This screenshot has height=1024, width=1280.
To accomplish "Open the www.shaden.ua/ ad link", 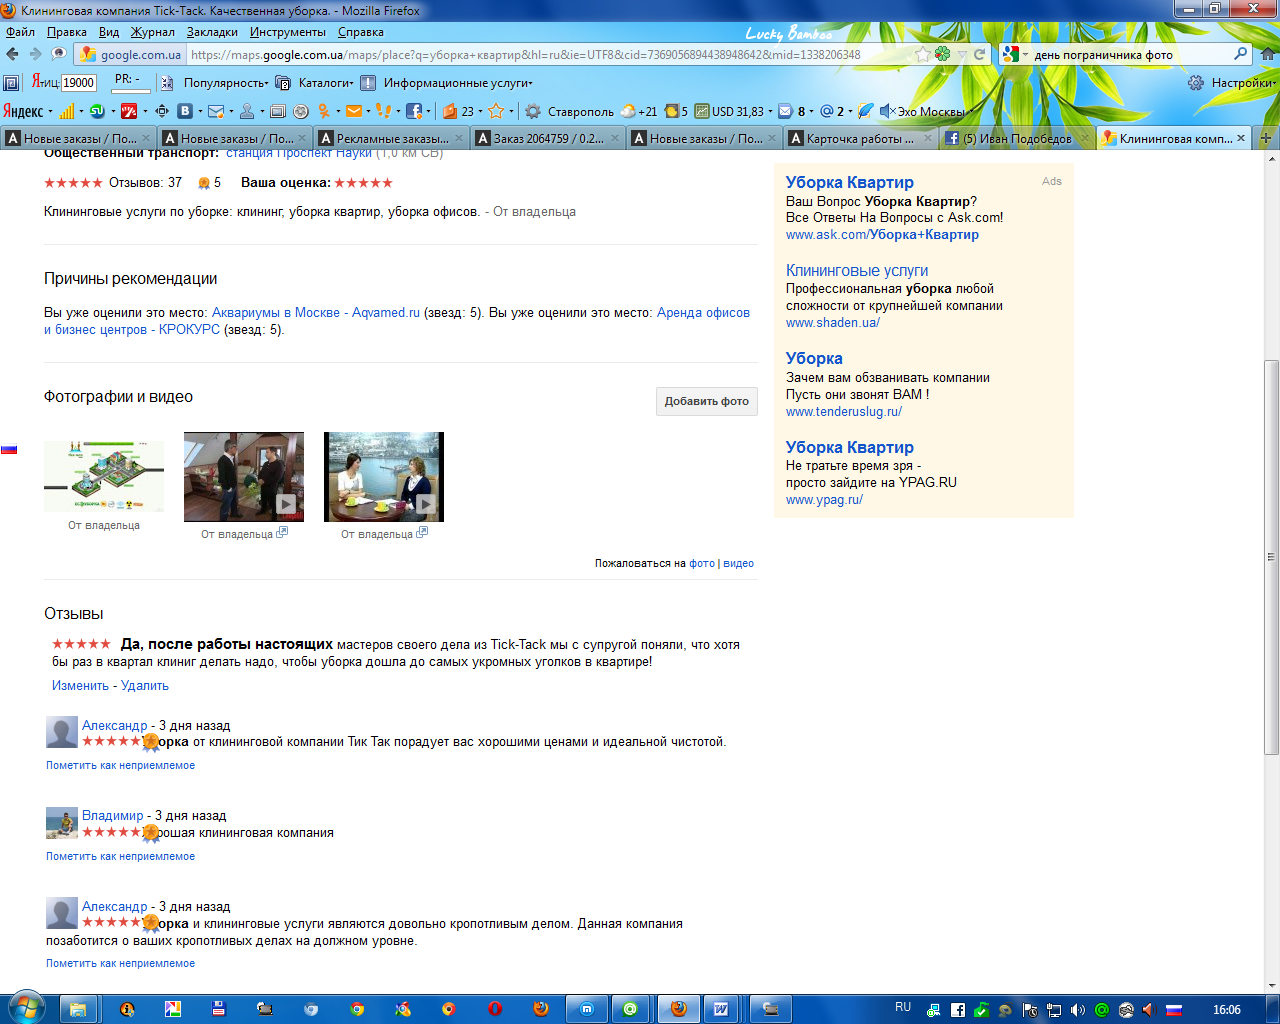I will (833, 322).
